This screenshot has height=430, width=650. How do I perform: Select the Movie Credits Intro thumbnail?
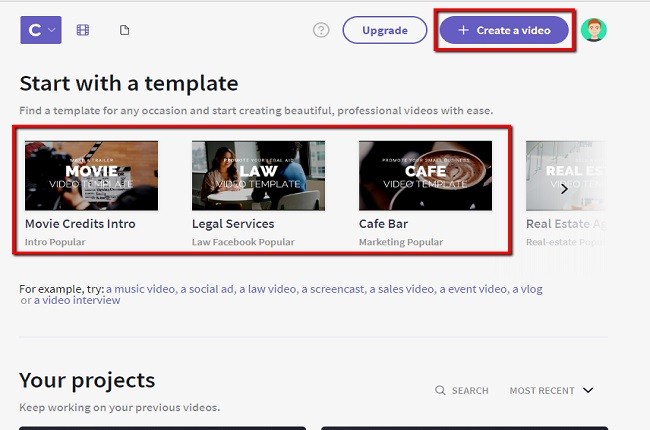(x=91, y=175)
